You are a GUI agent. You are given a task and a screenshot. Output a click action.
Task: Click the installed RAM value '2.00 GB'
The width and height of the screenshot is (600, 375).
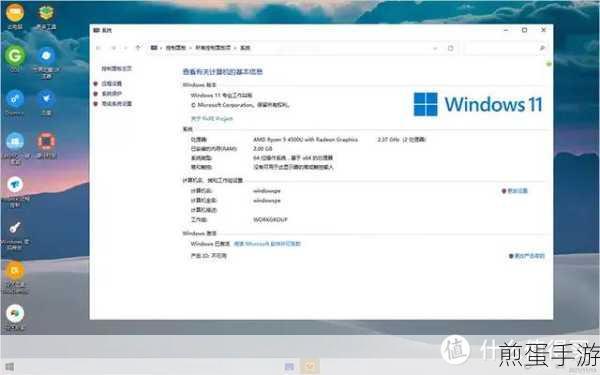(262, 148)
